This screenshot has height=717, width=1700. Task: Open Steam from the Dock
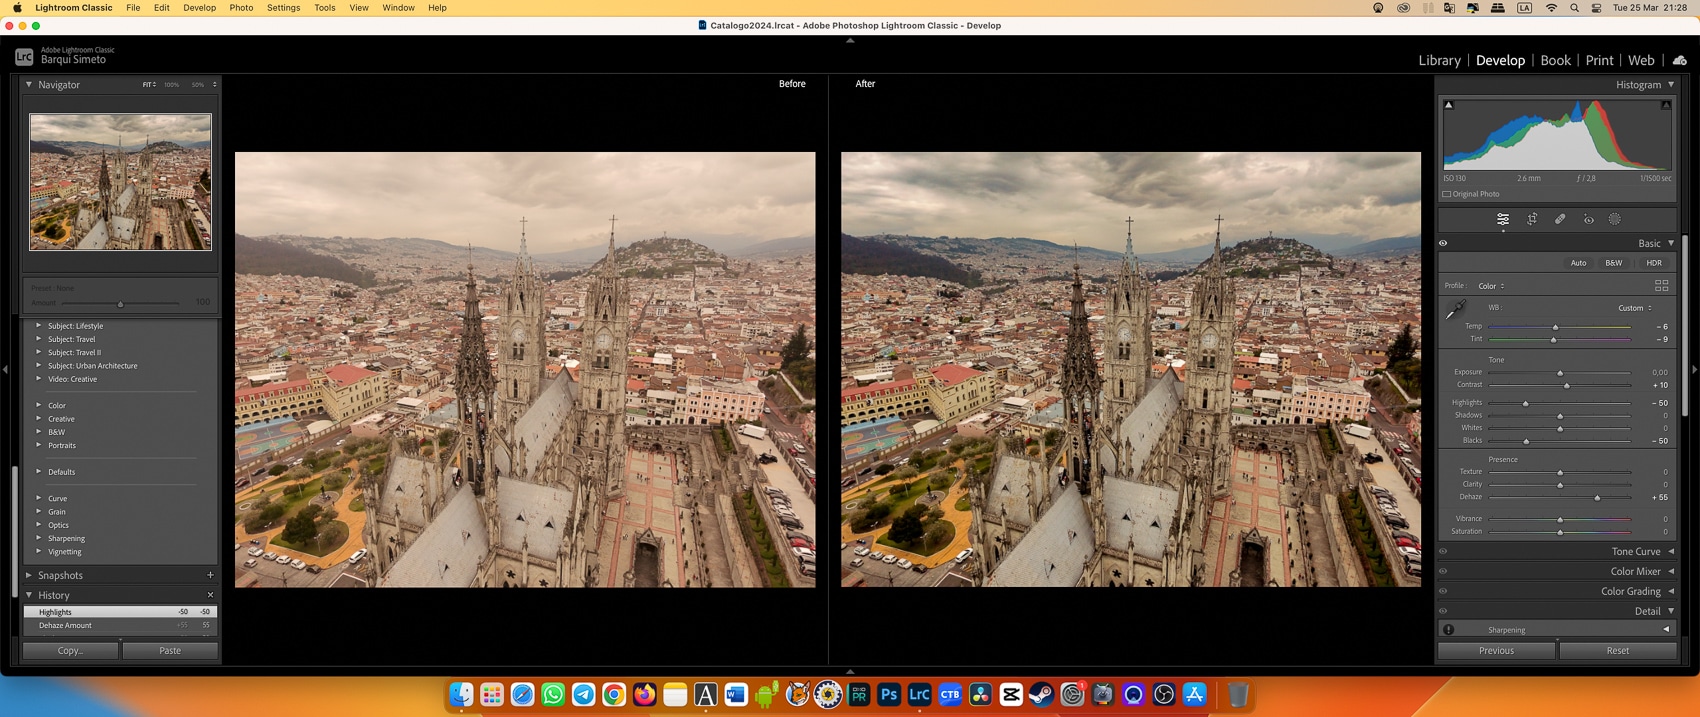(1041, 694)
